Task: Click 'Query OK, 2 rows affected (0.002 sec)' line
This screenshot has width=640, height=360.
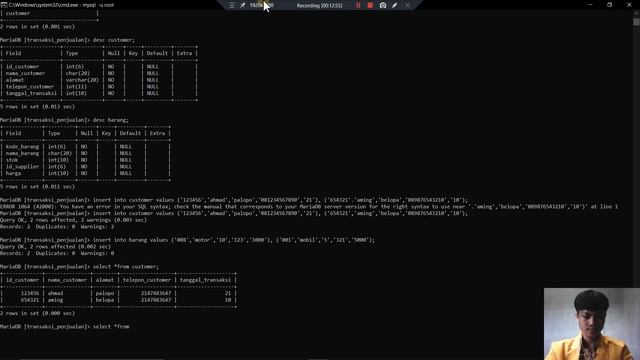Action: pos(56,247)
